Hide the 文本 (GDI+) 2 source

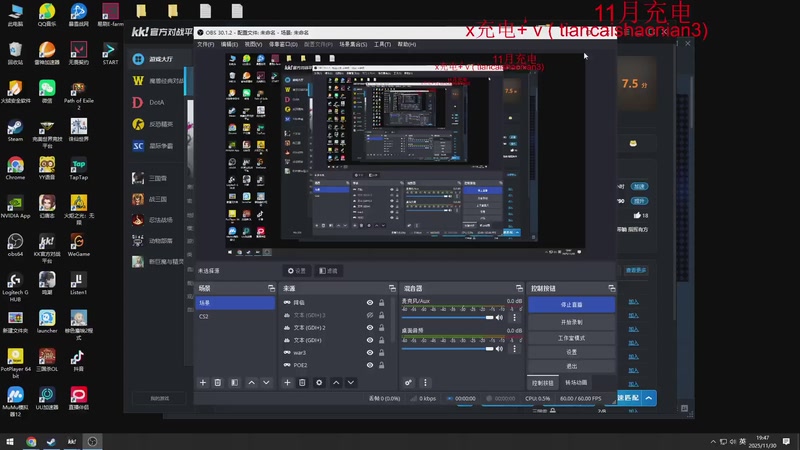point(370,328)
